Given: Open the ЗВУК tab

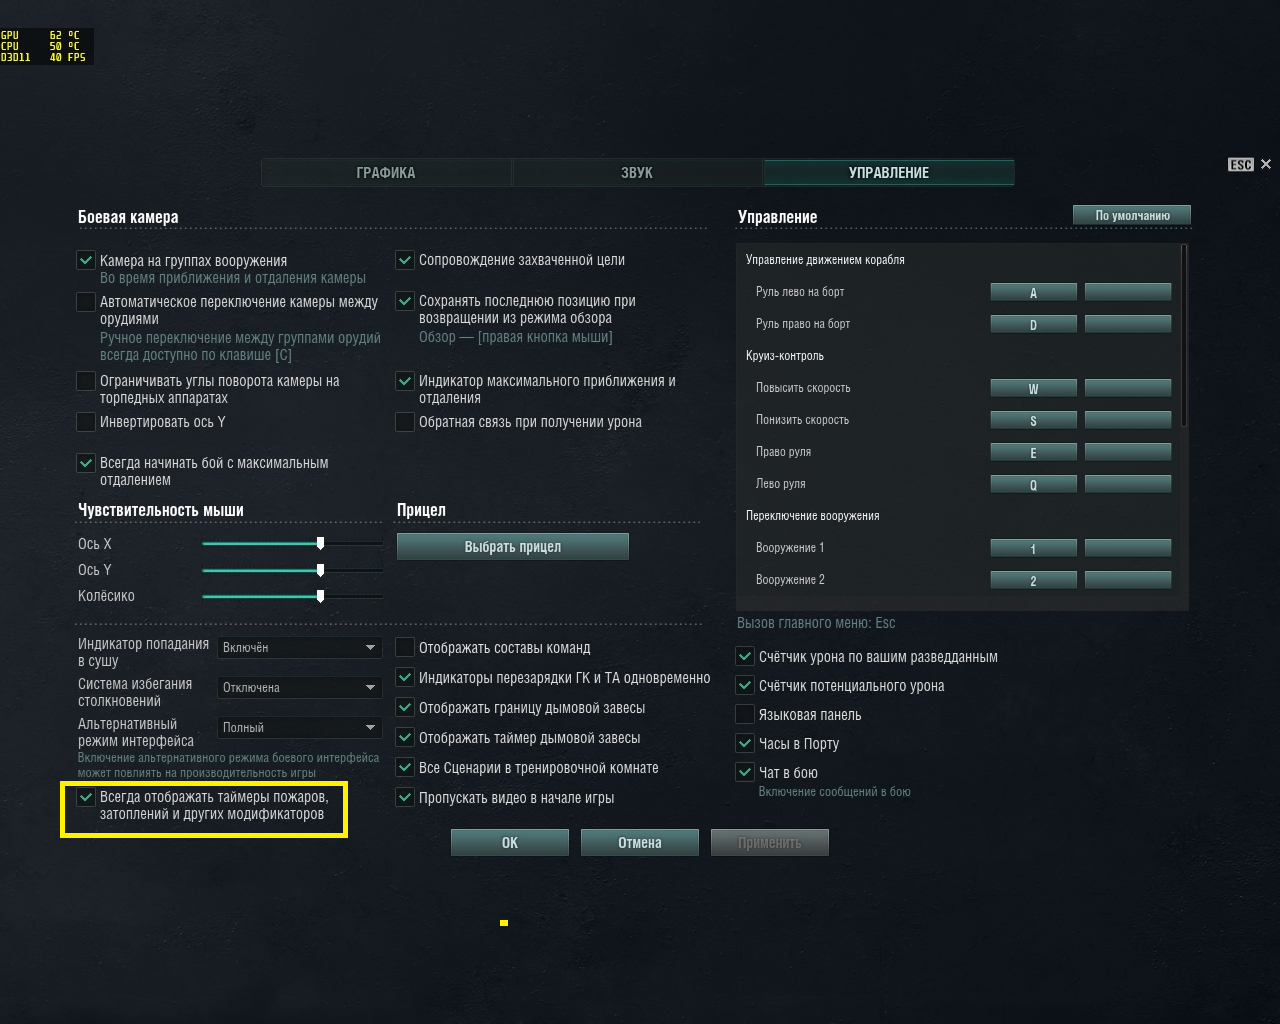Looking at the screenshot, I should tap(637, 172).
